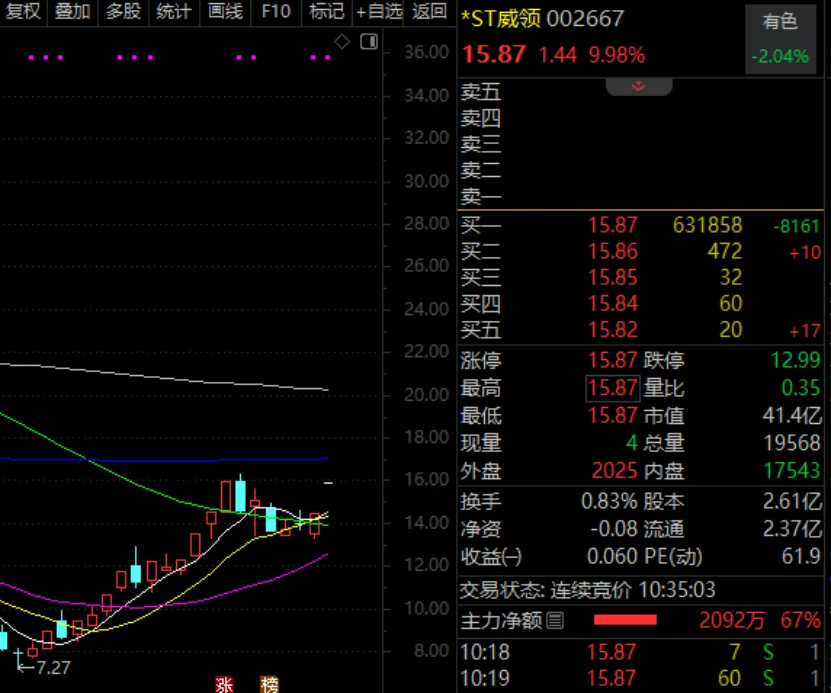Click 量比 value 0.35
The width and height of the screenshot is (831, 693).
(801, 388)
